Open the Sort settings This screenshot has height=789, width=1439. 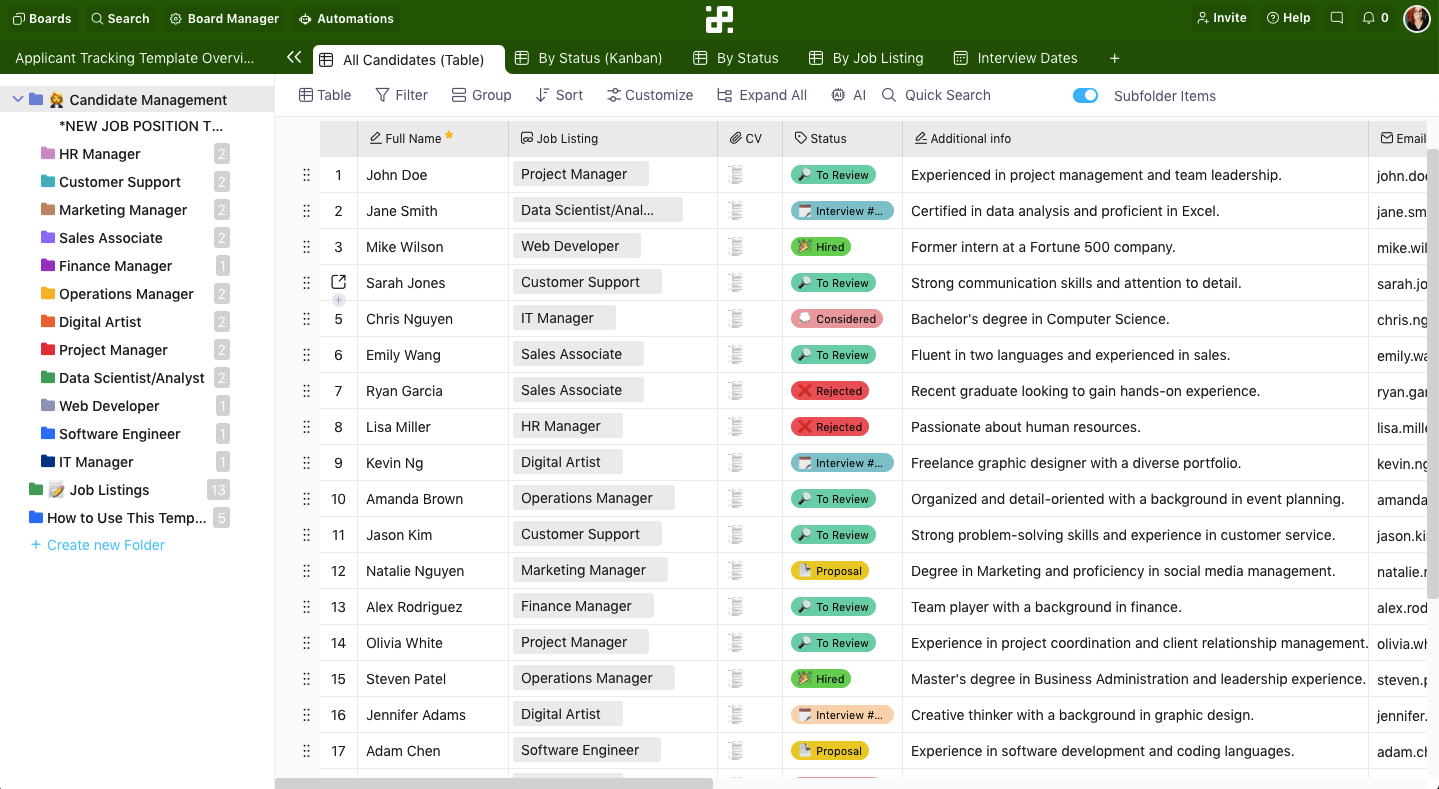(559, 94)
